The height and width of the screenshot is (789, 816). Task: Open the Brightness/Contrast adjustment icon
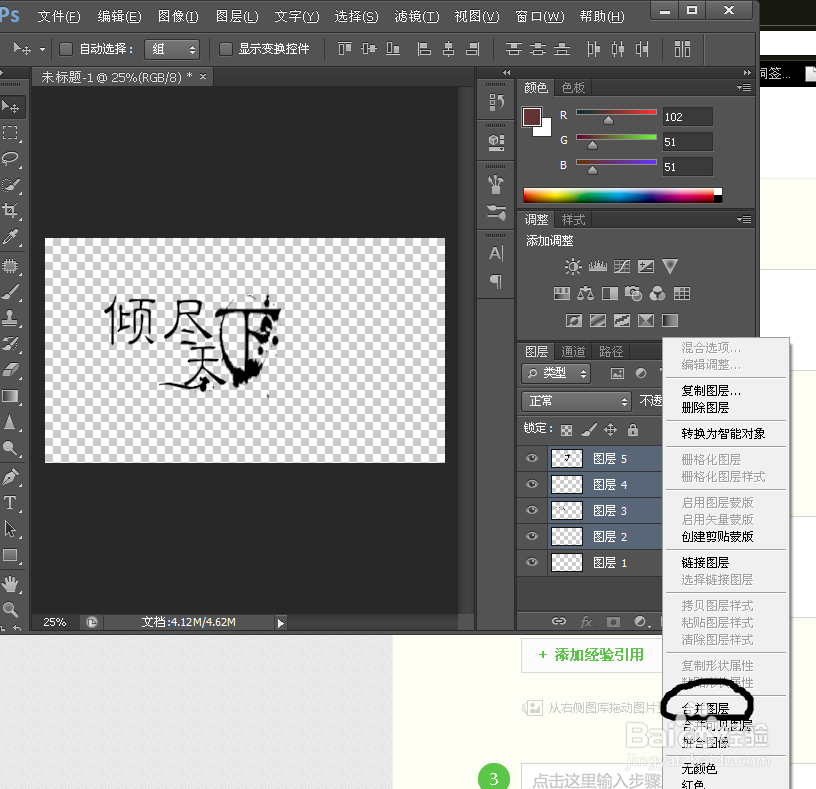(572, 264)
